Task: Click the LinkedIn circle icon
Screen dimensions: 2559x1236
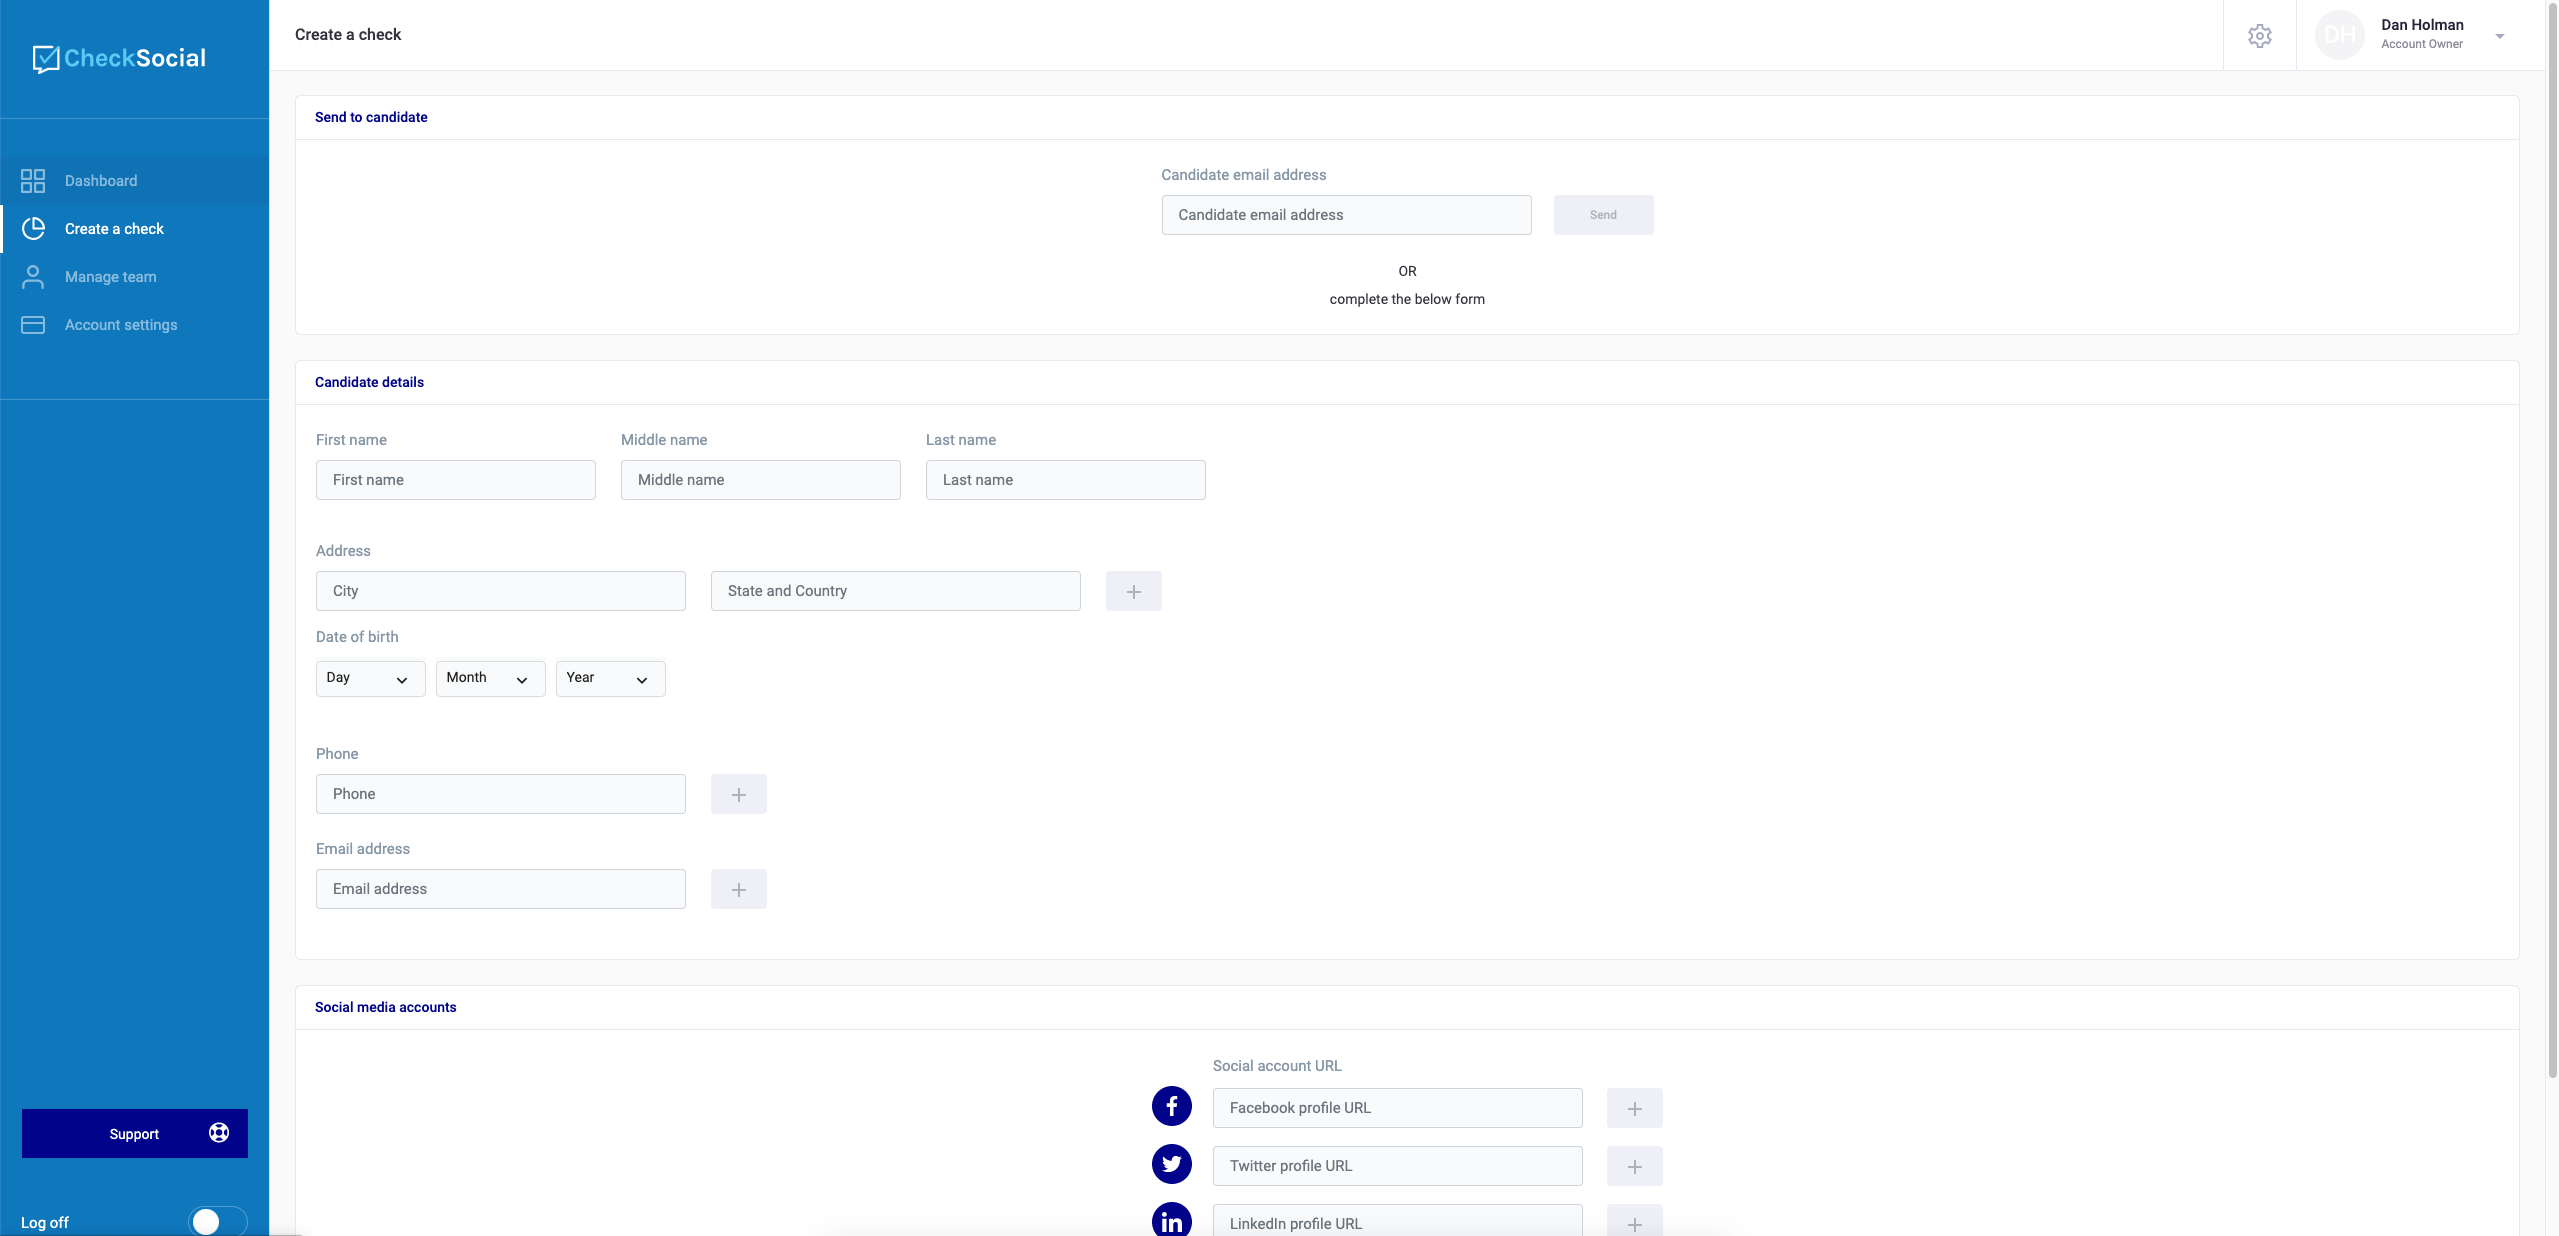Action: [x=1171, y=1220]
